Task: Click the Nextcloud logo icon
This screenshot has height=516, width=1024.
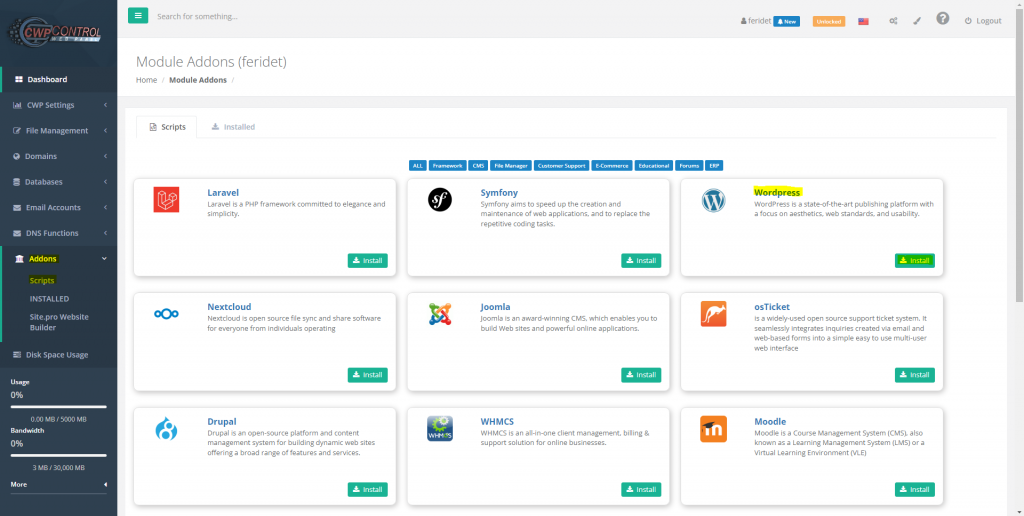Action: pyautogui.click(x=166, y=314)
